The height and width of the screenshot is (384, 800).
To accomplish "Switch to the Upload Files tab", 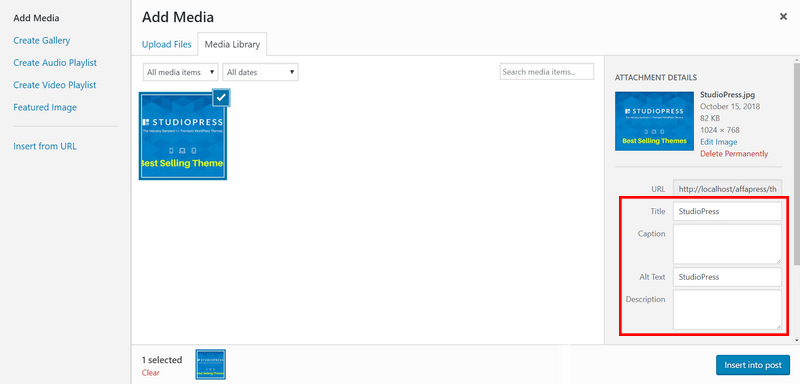I will pos(167,44).
